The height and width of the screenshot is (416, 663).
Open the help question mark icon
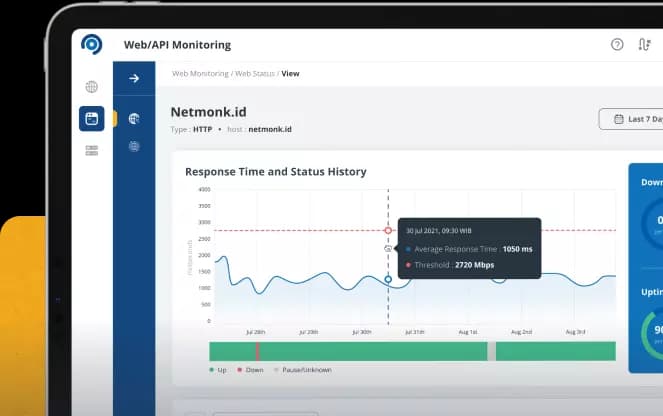pyautogui.click(x=617, y=45)
